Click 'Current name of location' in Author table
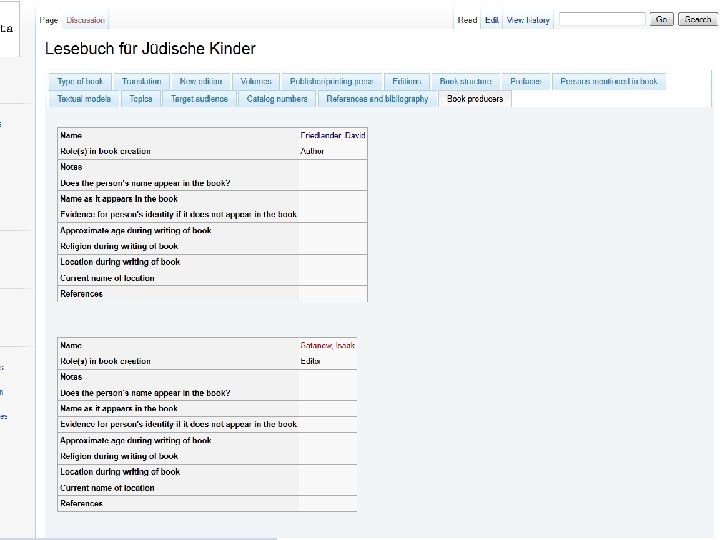Image resolution: width=720 pixels, height=540 pixels. 107,278
